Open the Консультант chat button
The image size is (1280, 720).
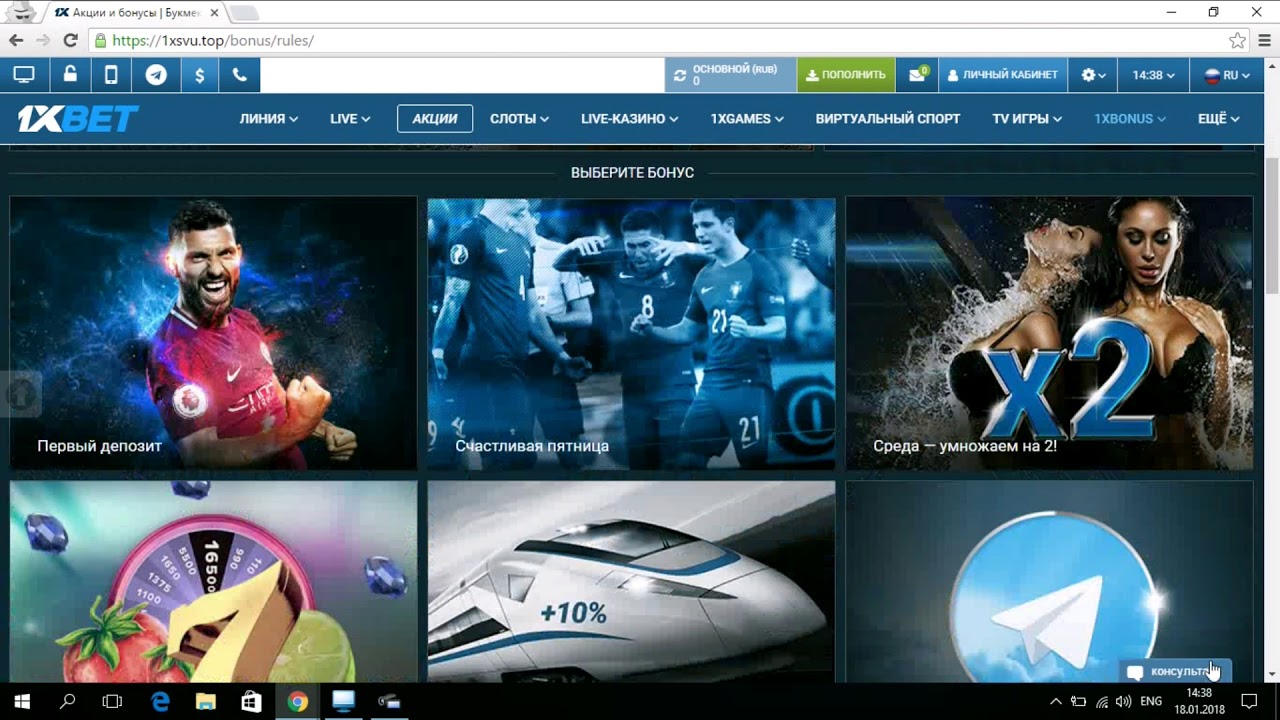pos(1175,672)
